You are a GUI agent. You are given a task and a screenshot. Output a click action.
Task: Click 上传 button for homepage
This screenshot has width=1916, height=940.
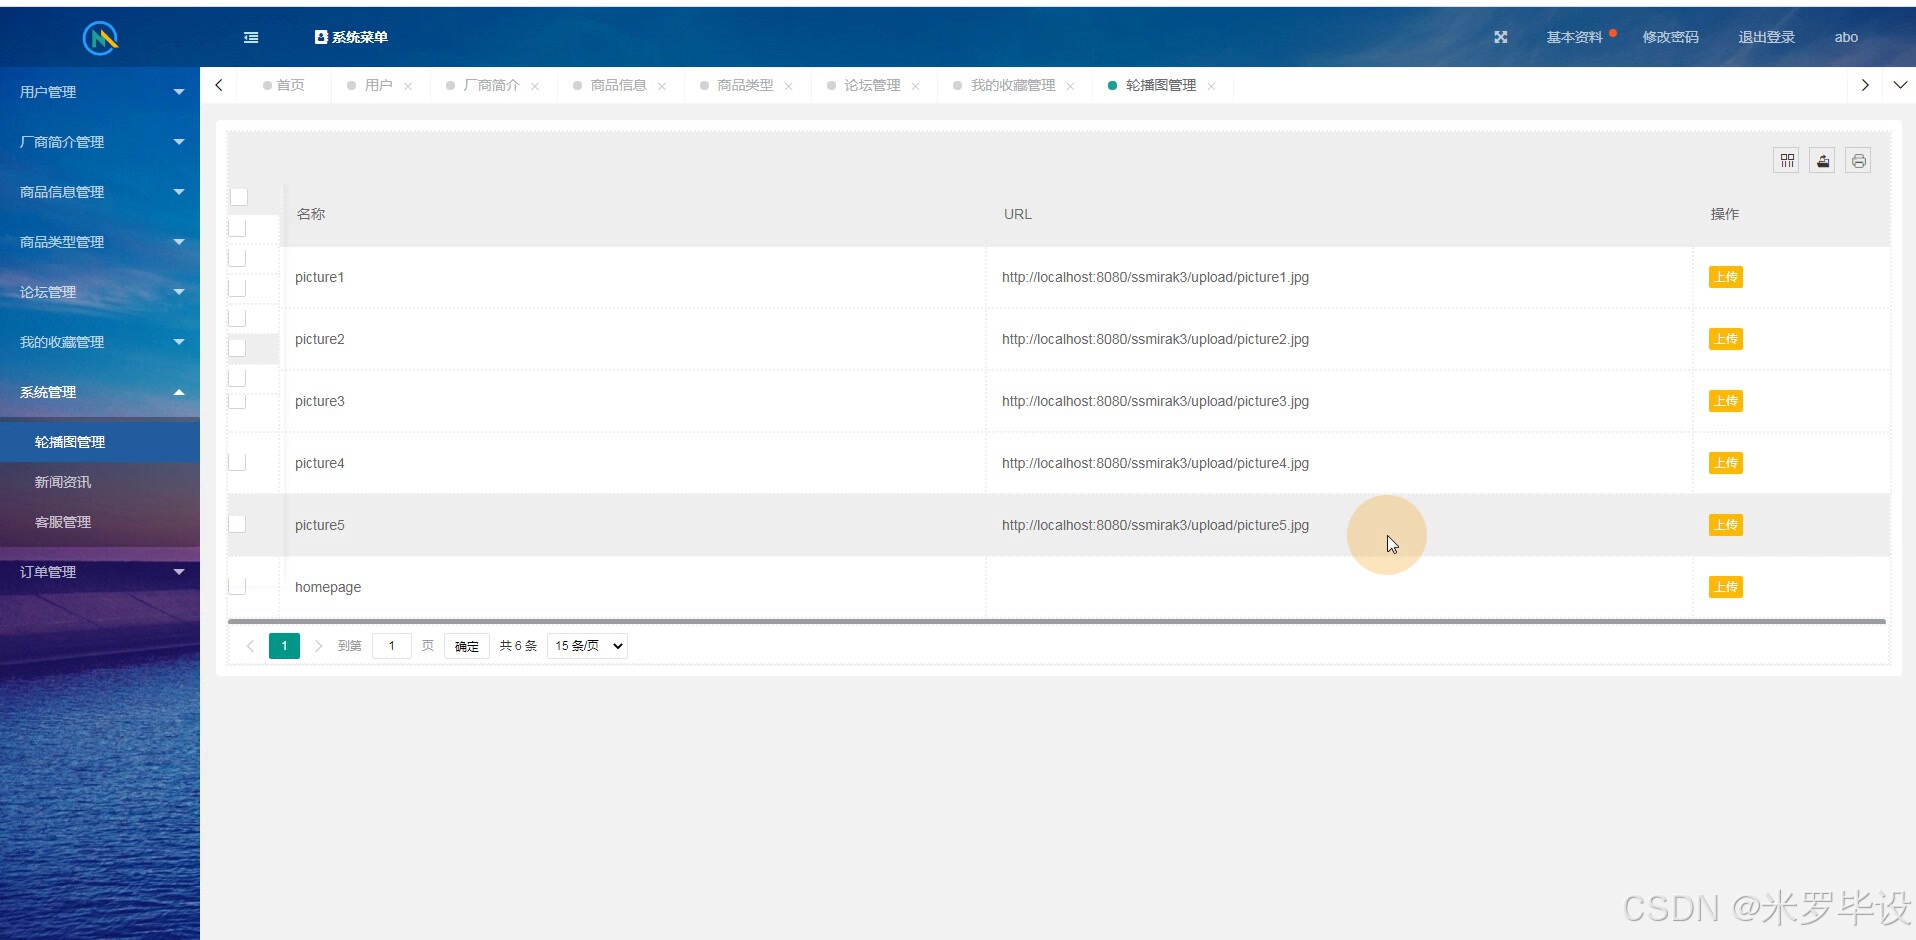[1726, 587]
